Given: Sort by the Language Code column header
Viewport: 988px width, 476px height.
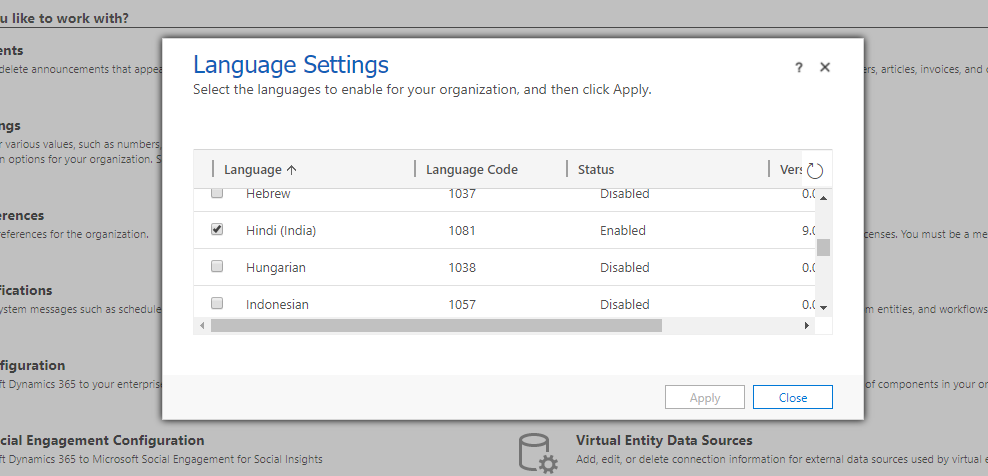Looking at the screenshot, I should [x=472, y=170].
